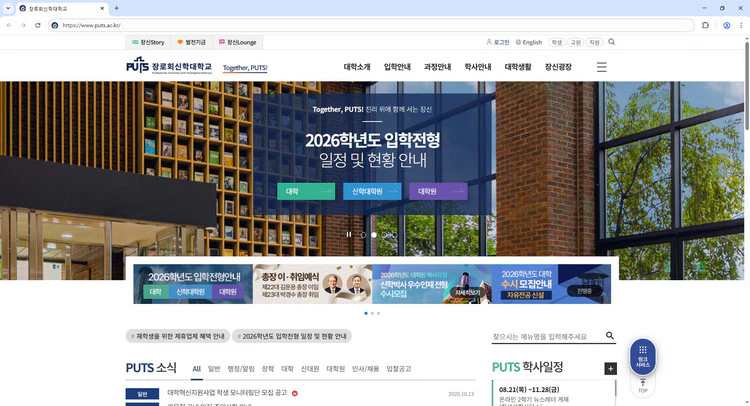Screen dimensions: 750x406
Task: Open a new browser tab
Action: pos(116,8)
